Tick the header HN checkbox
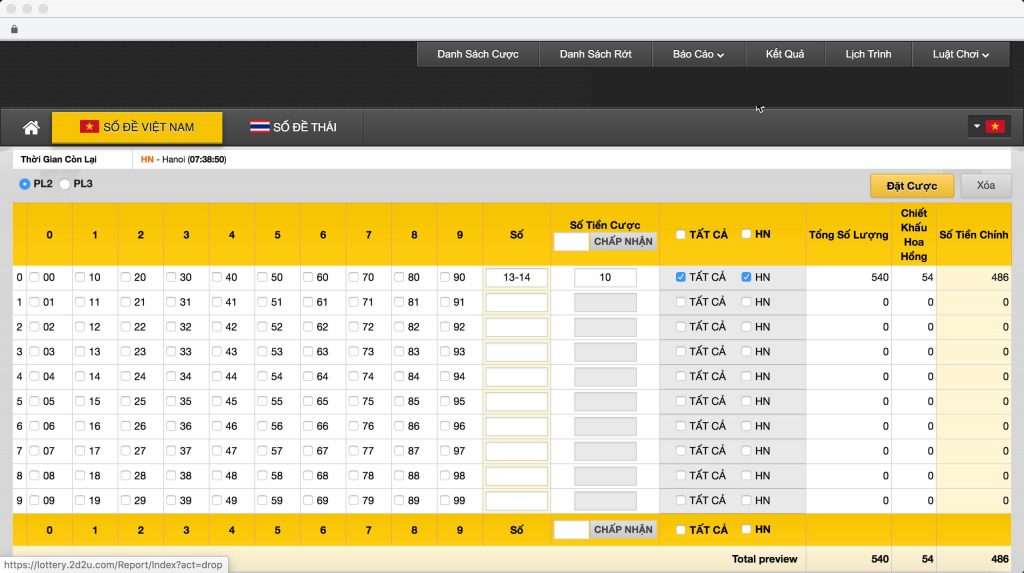The image size is (1024, 573). pyautogui.click(x=747, y=234)
